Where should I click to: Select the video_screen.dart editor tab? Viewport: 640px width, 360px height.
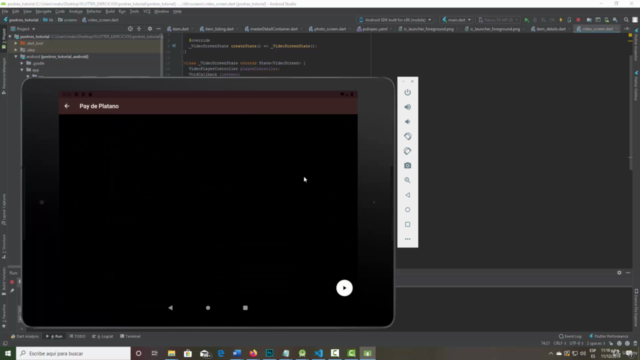(x=597, y=29)
